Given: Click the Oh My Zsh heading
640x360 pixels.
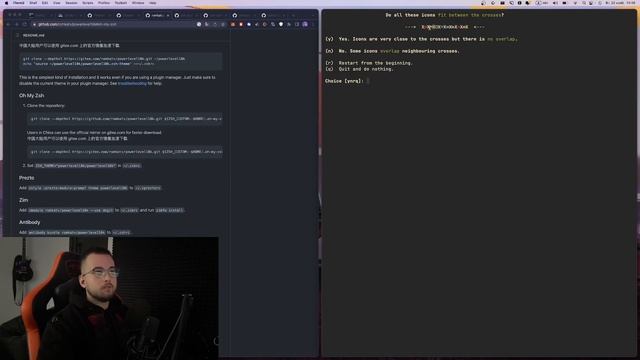Looking at the screenshot, I should (31, 96).
